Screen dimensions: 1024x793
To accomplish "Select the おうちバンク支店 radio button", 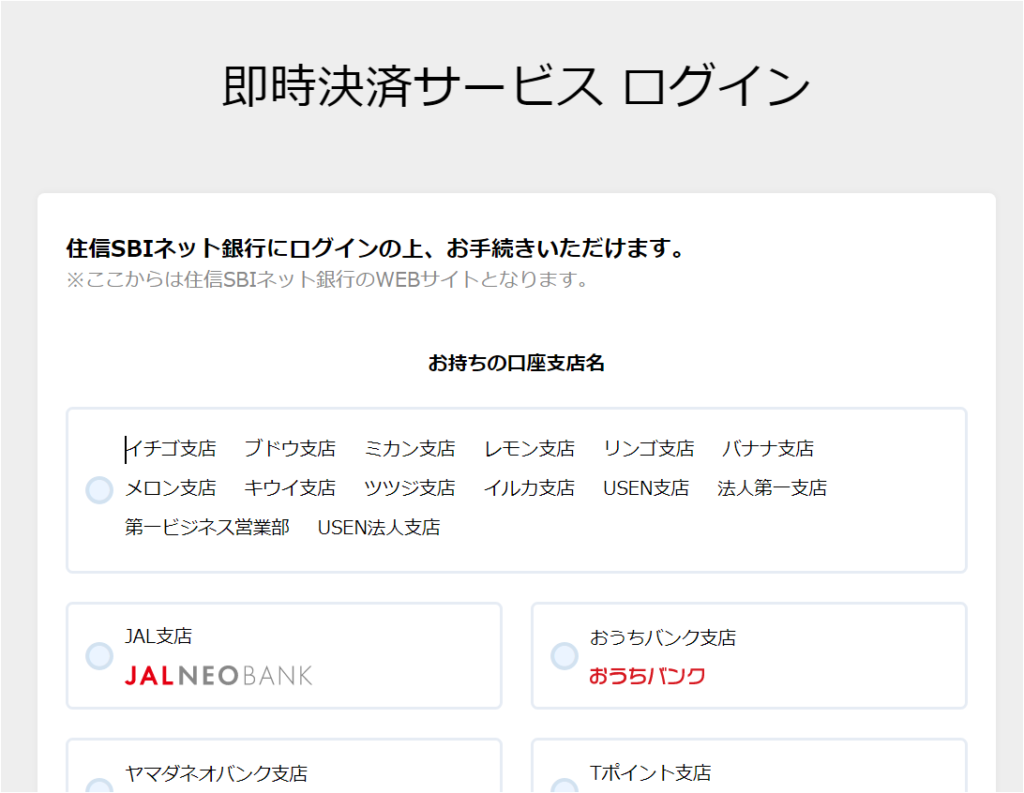I will pos(564,656).
